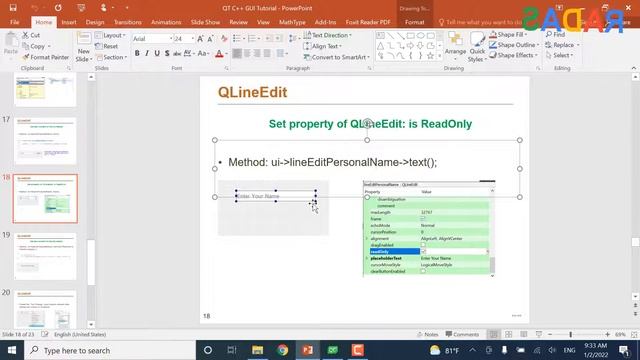Adjust the zoom slider handle
This screenshot has width=640, height=360.
tap(571, 334)
